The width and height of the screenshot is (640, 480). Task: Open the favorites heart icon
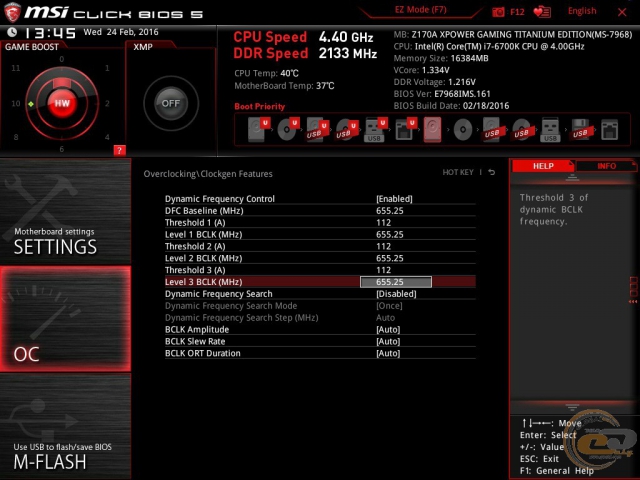[x=542, y=12]
